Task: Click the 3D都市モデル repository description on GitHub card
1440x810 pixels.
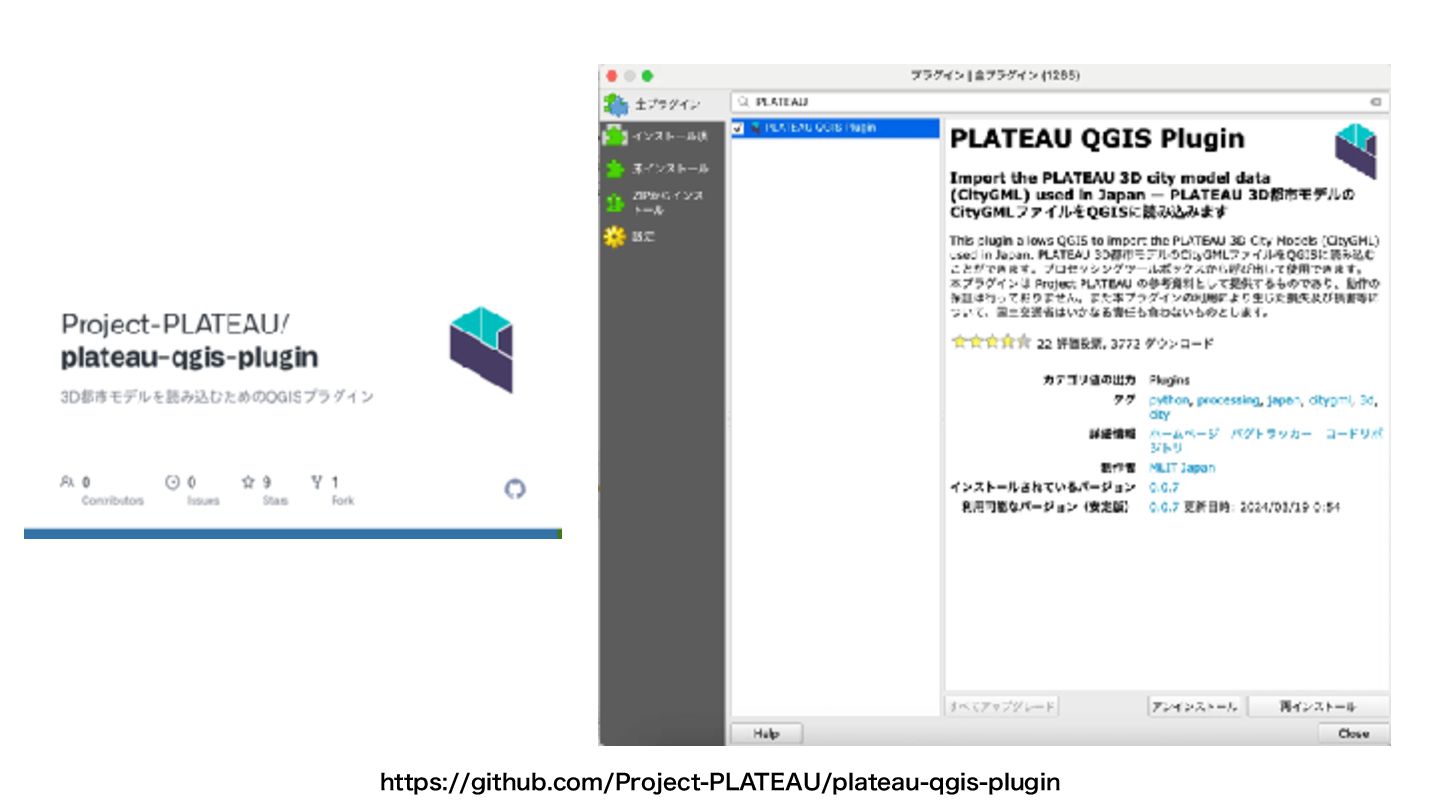Action: tap(217, 397)
